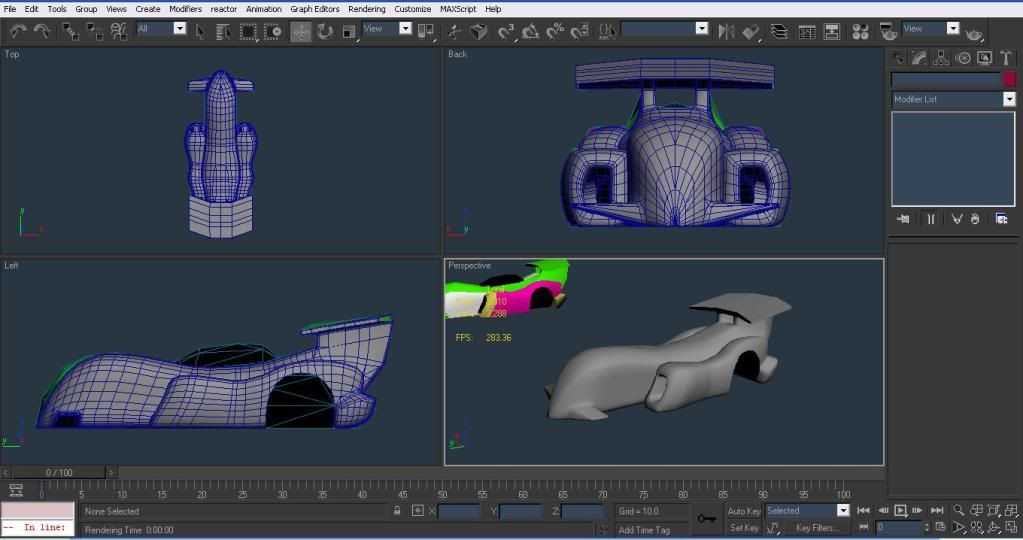Click the Undo arrow icon

pyautogui.click(x=17, y=31)
